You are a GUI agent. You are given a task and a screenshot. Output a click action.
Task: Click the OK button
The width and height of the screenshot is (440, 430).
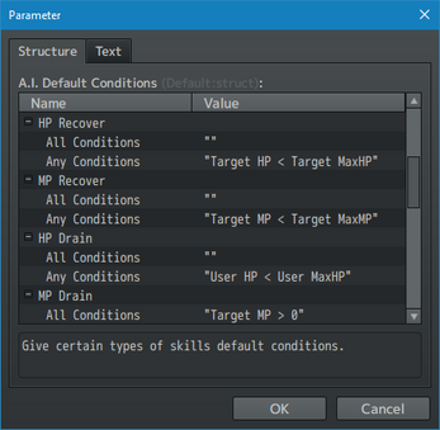click(279, 409)
